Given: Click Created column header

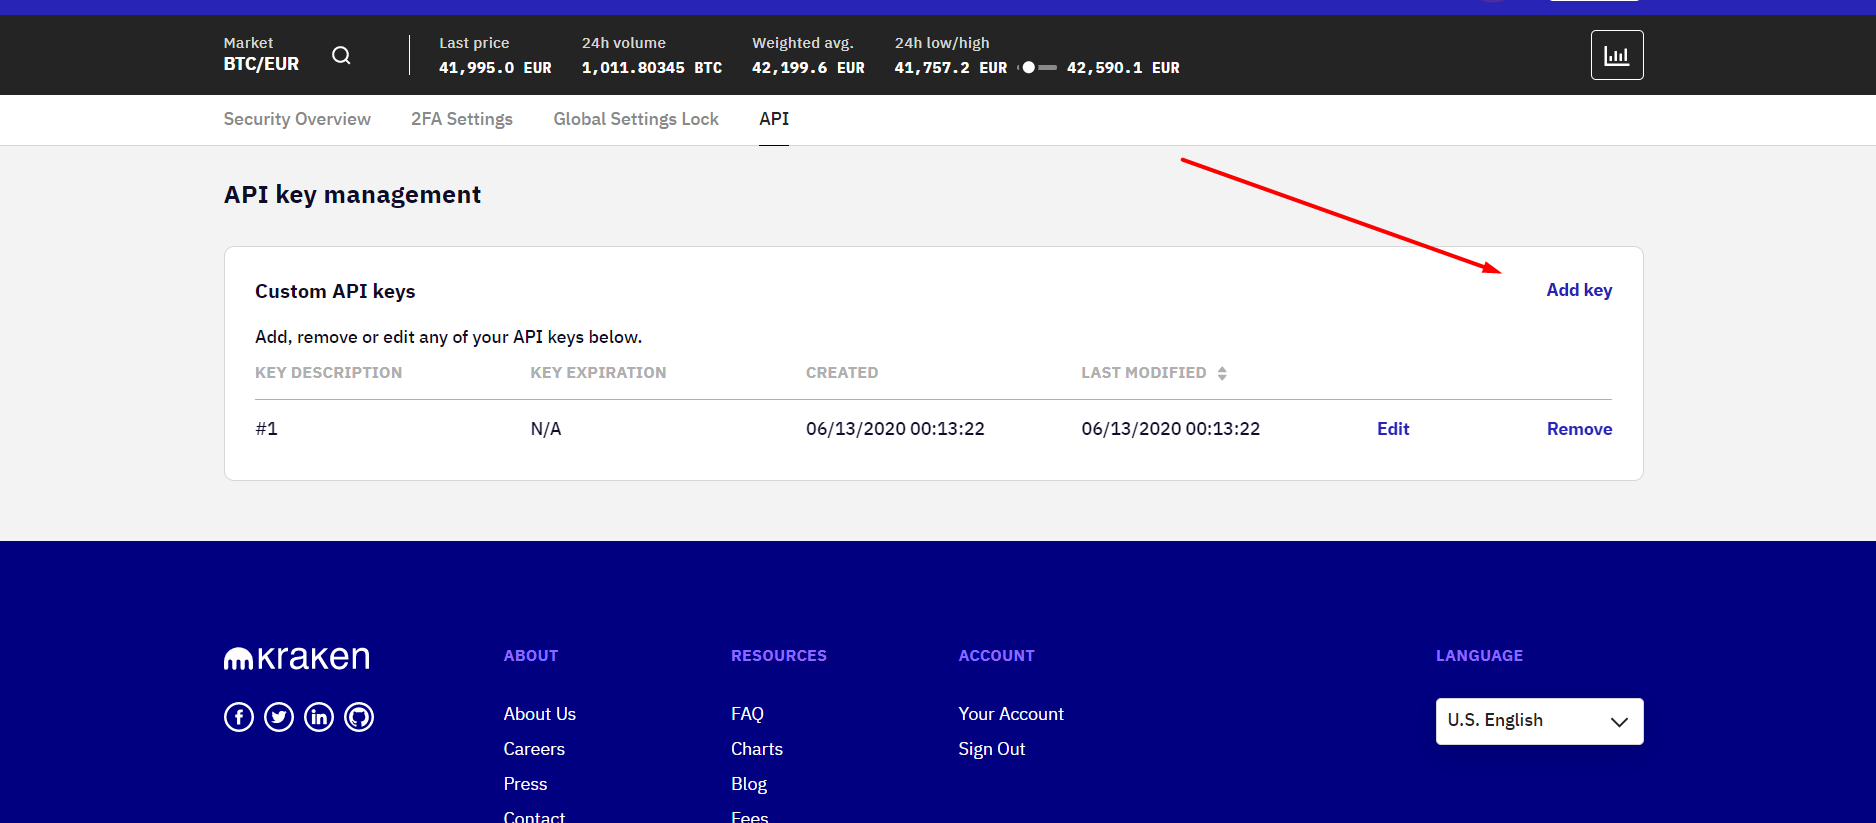Looking at the screenshot, I should [842, 373].
